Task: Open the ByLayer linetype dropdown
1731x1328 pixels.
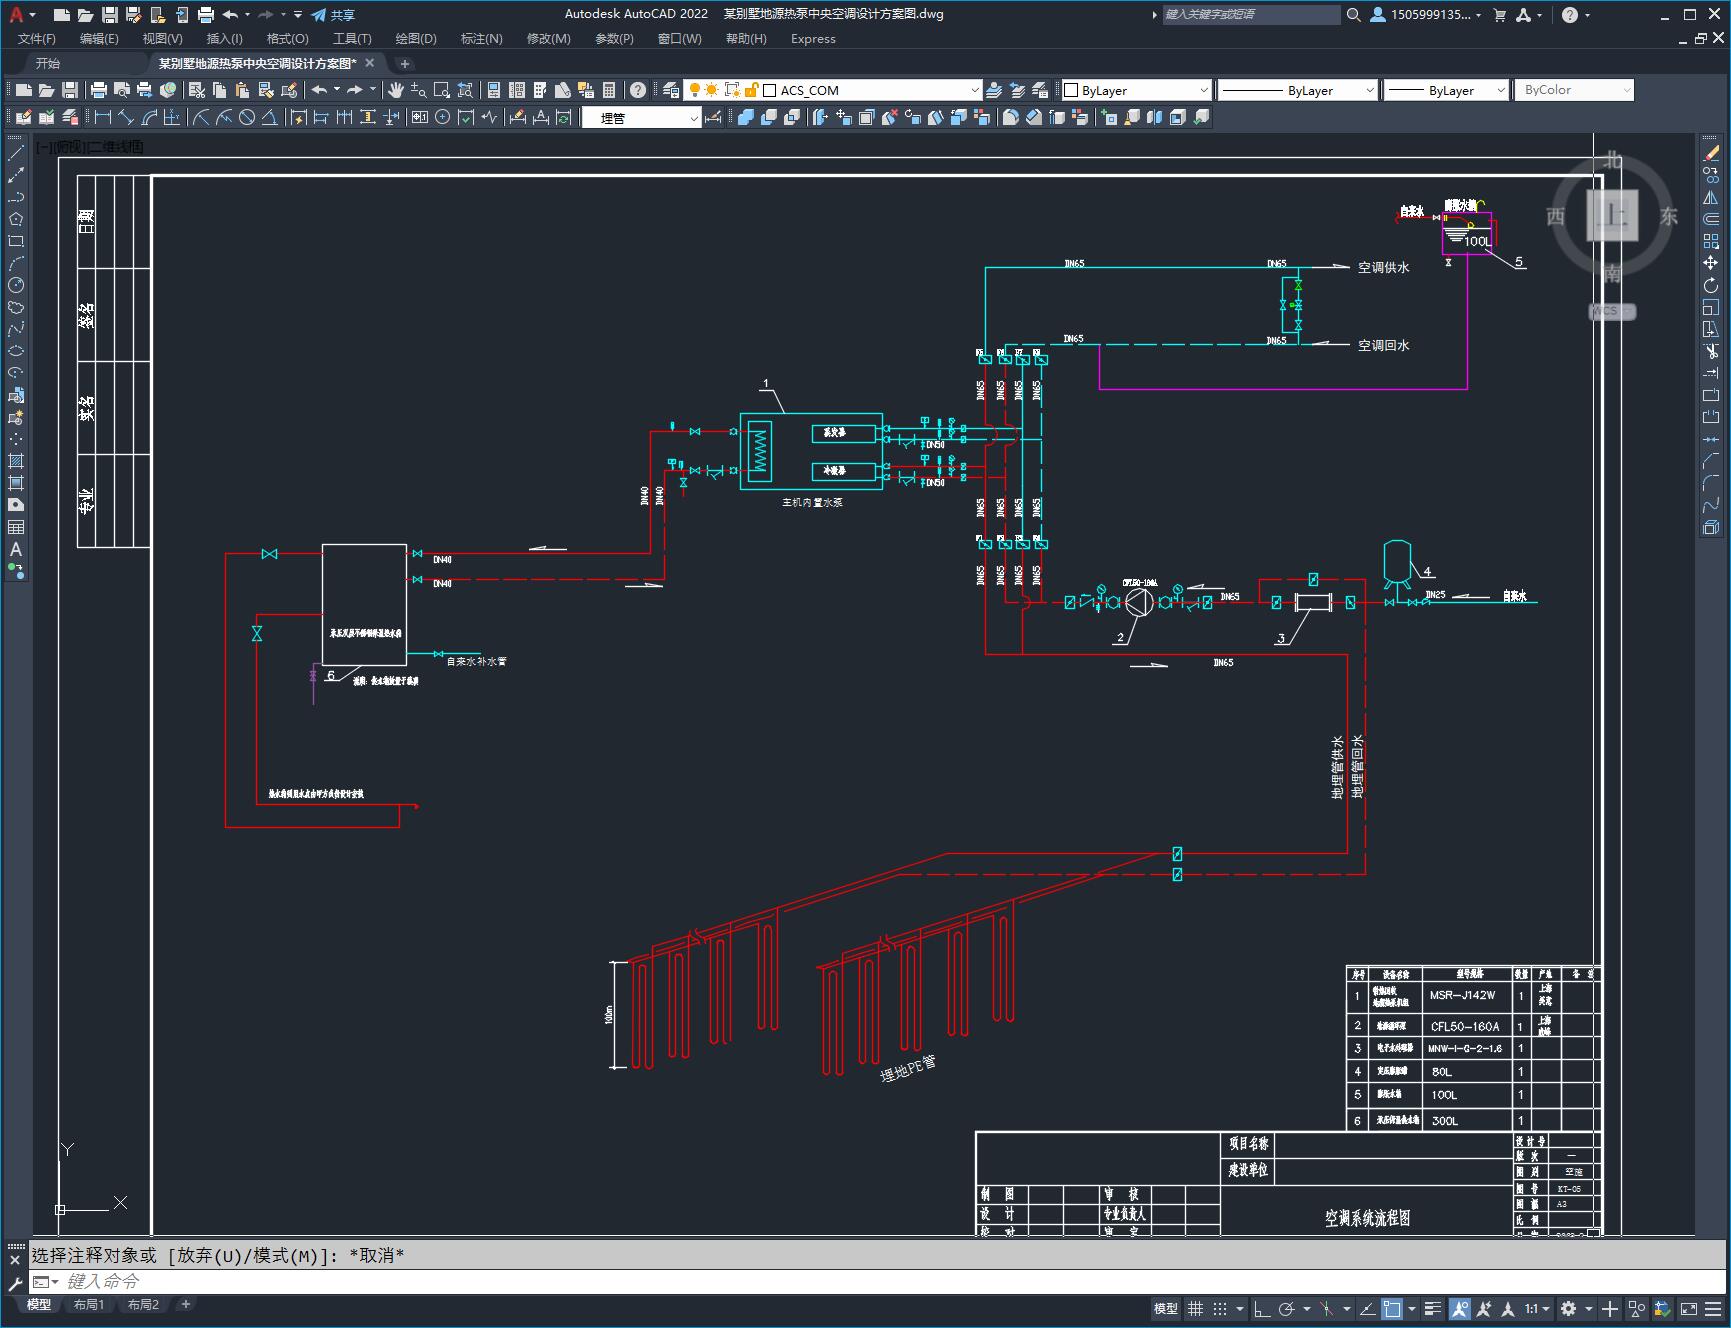Action: click(x=1298, y=90)
